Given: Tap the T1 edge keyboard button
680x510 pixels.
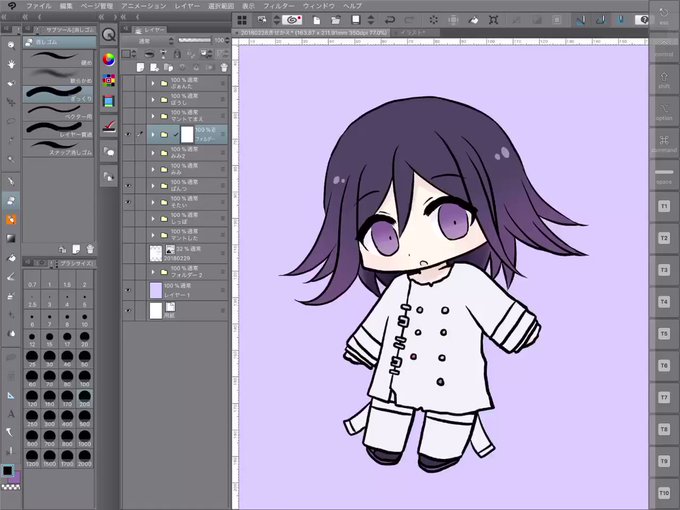Looking at the screenshot, I should 664,206.
